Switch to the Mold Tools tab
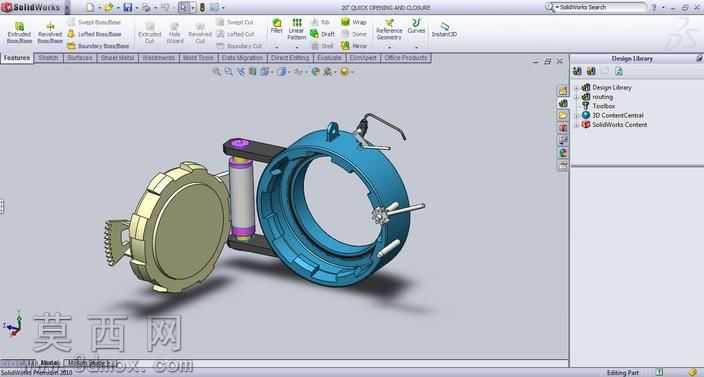Image resolution: width=704 pixels, height=377 pixels. [198, 58]
